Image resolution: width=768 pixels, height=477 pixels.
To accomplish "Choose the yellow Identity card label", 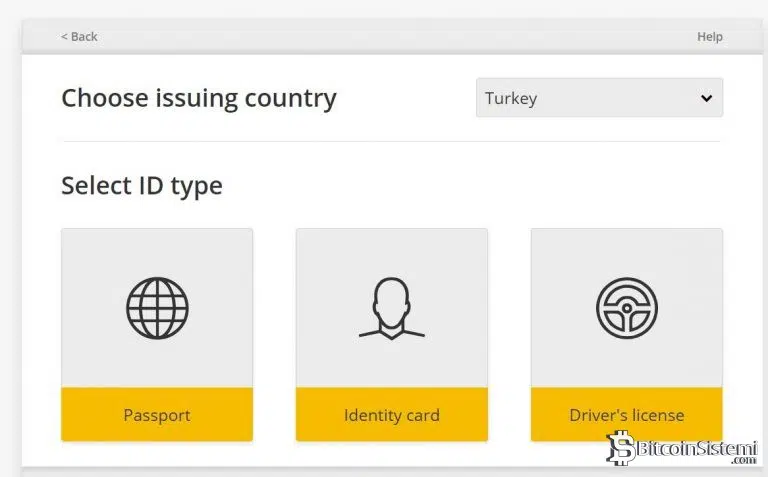I will [x=391, y=415].
